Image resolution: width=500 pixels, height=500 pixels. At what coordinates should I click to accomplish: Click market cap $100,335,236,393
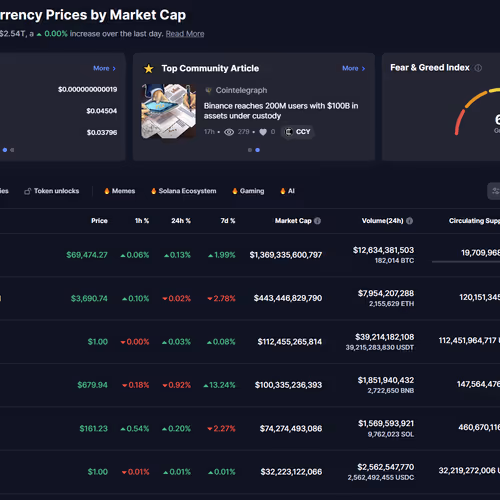288,385
